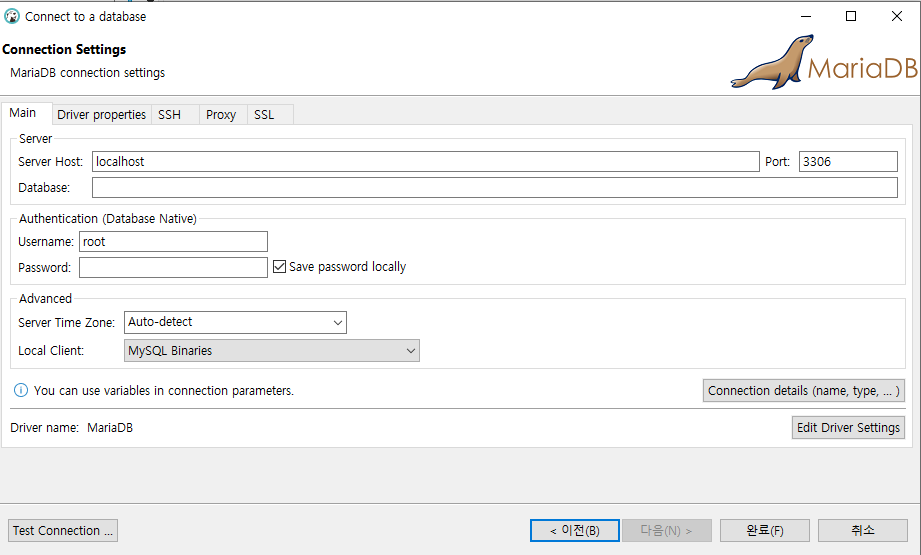Click the 취소 cancel button
Image resolution: width=921 pixels, height=555 pixels.
tap(863, 530)
